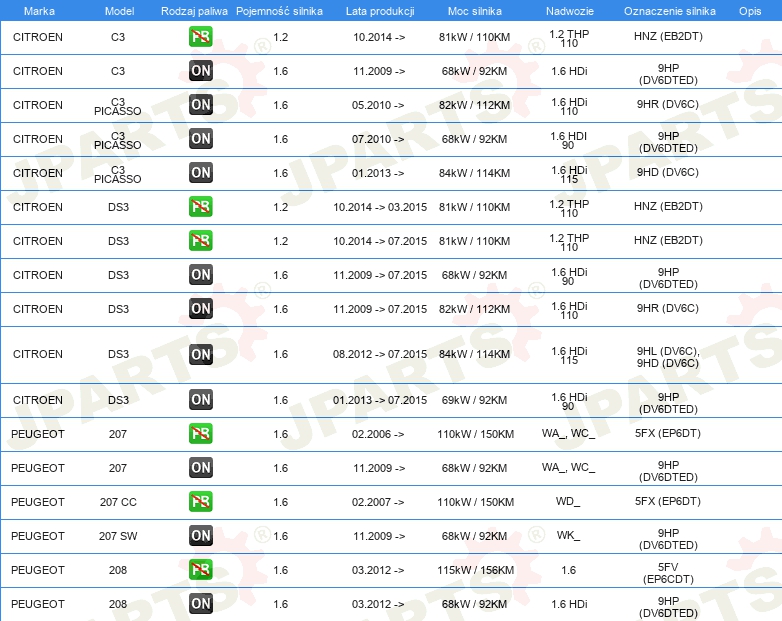Viewport: 782px width, 621px height.
Task: Select the date cell '07.2010 ->'
Action: coord(378,139)
